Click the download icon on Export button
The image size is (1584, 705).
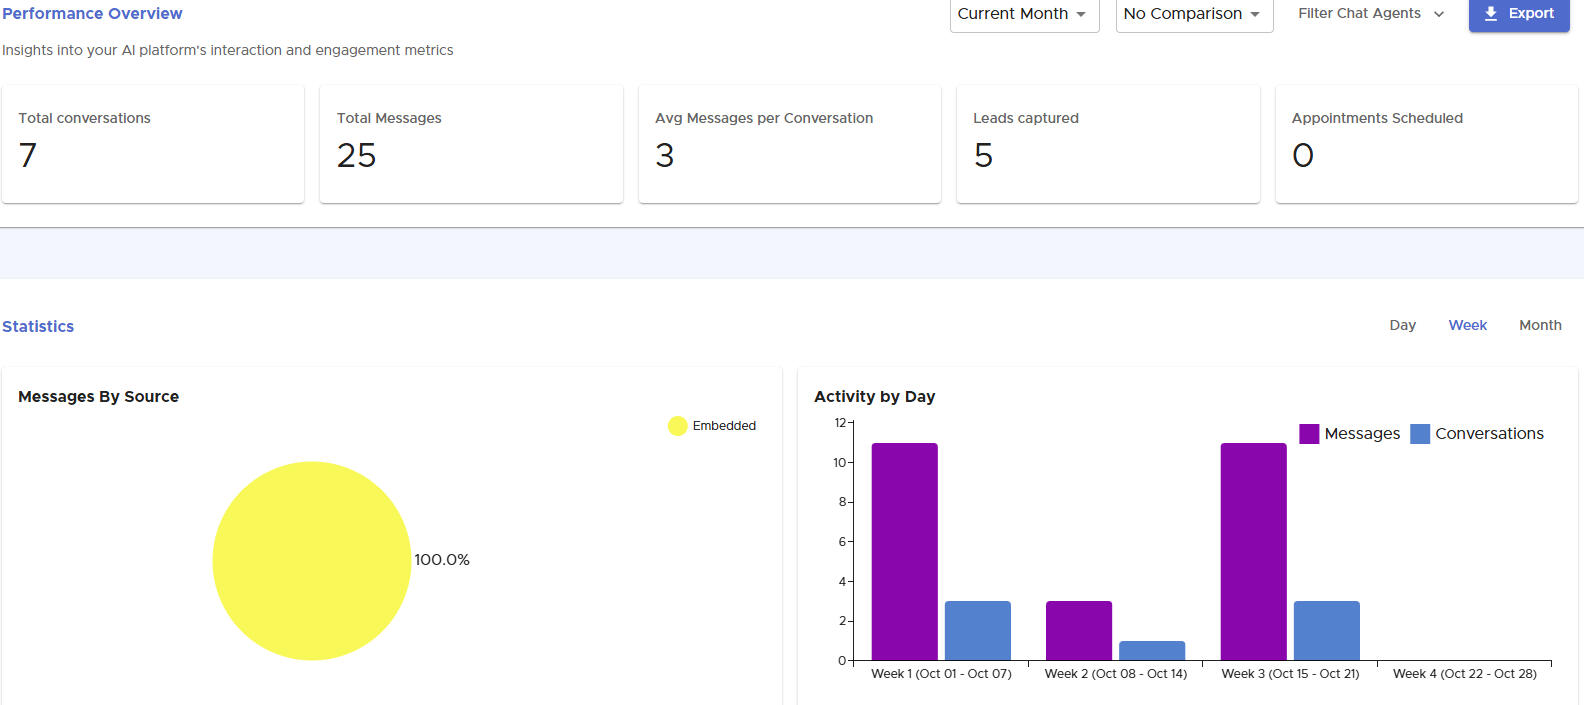[x=1491, y=14]
